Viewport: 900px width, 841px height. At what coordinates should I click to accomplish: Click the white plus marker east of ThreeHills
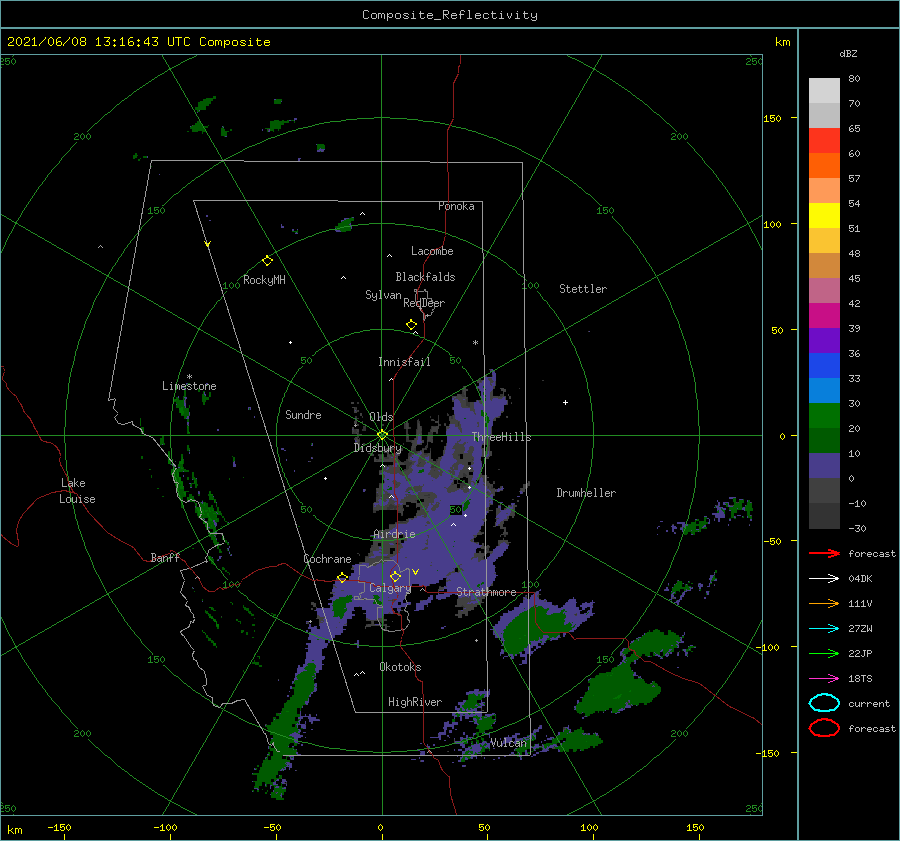pos(565,402)
